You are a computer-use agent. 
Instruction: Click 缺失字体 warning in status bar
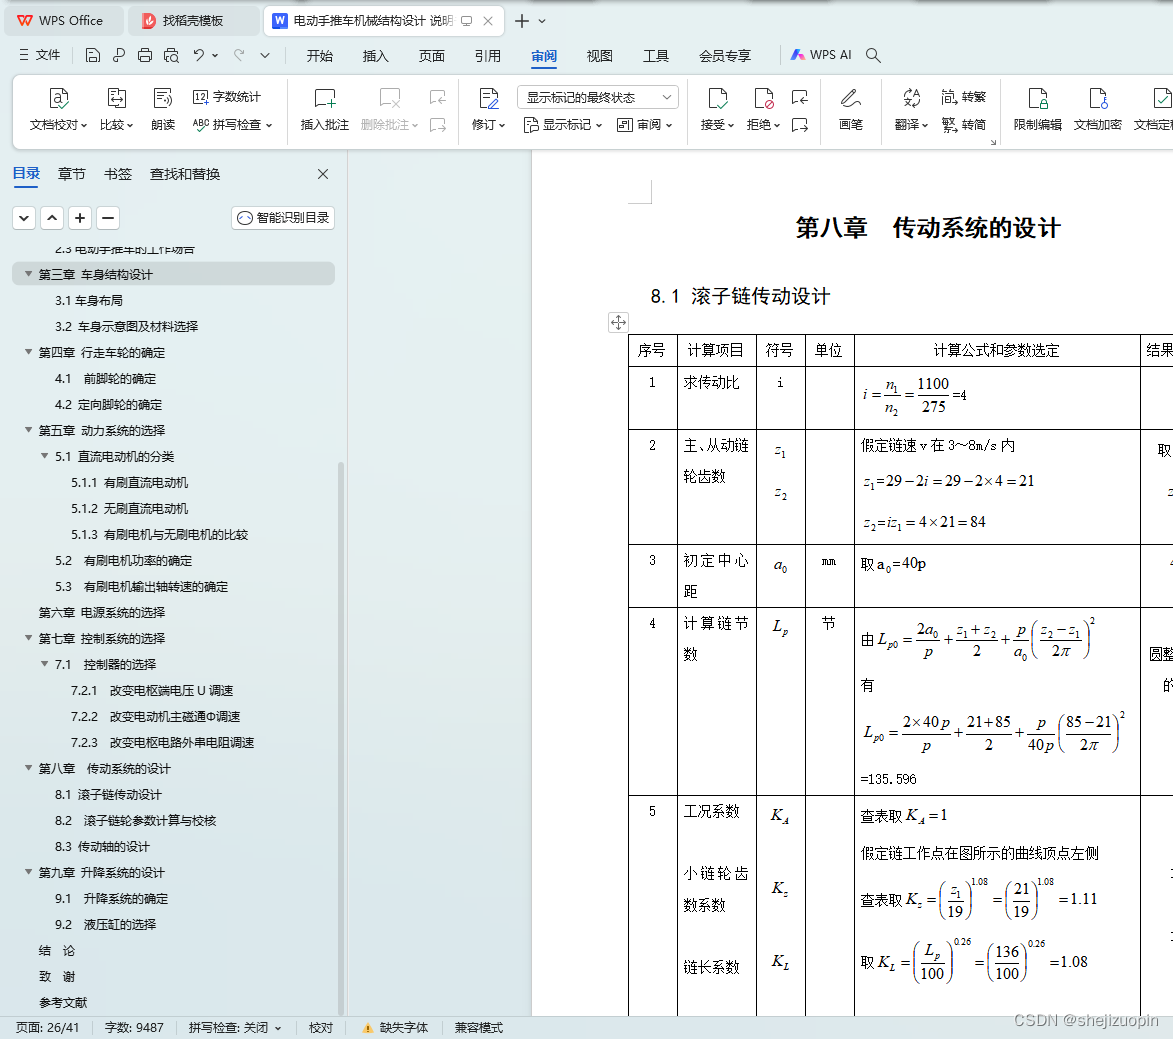coord(396,1028)
